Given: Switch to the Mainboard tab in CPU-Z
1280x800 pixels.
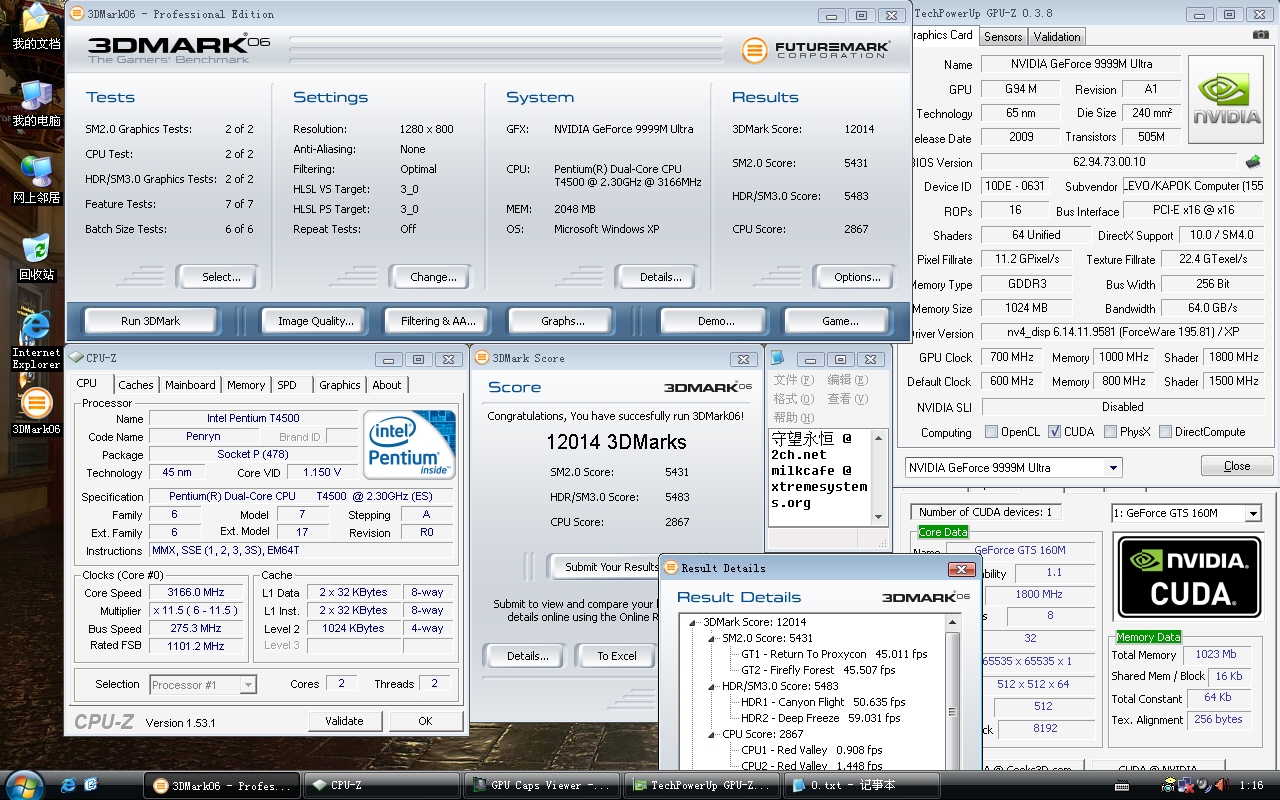Looking at the screenshot, I should [x=190, y=385].
